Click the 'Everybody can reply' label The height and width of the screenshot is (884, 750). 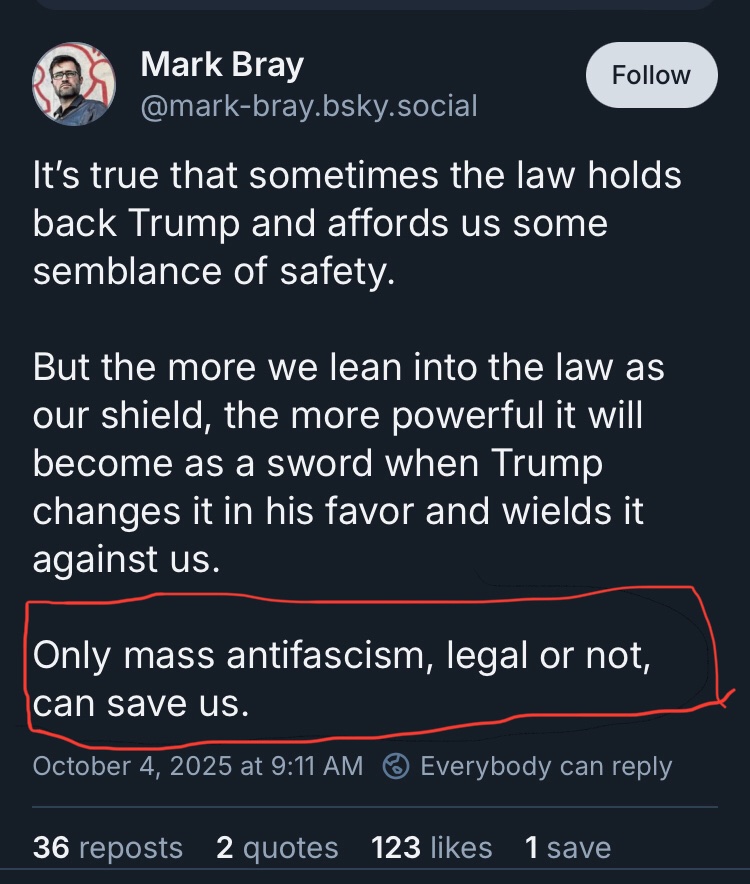(546, 766)
